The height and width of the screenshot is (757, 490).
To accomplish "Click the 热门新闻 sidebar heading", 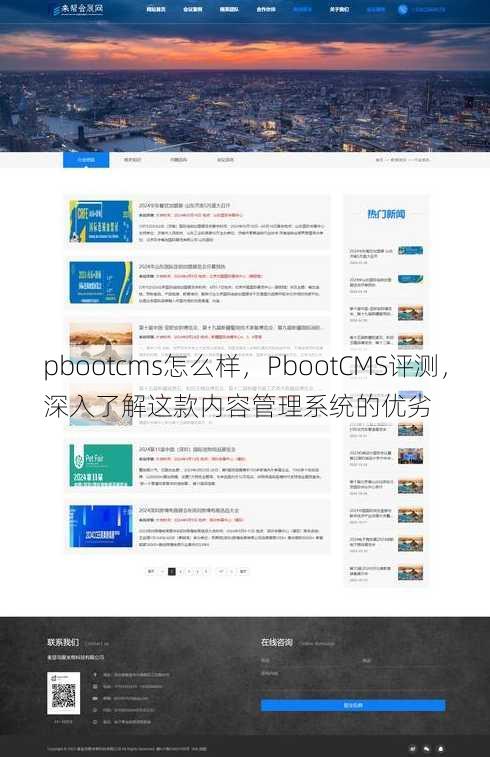I will click(x=386, y=214).
